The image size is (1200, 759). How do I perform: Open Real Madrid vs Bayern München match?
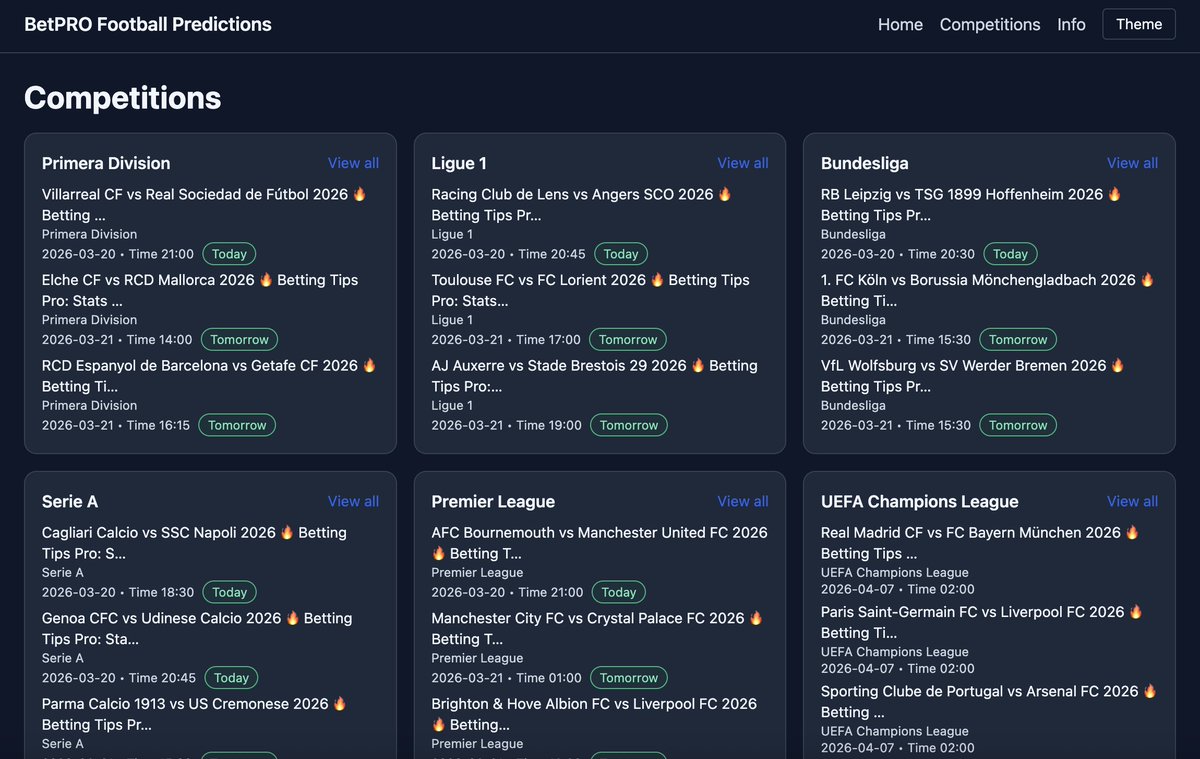[980, 542]
